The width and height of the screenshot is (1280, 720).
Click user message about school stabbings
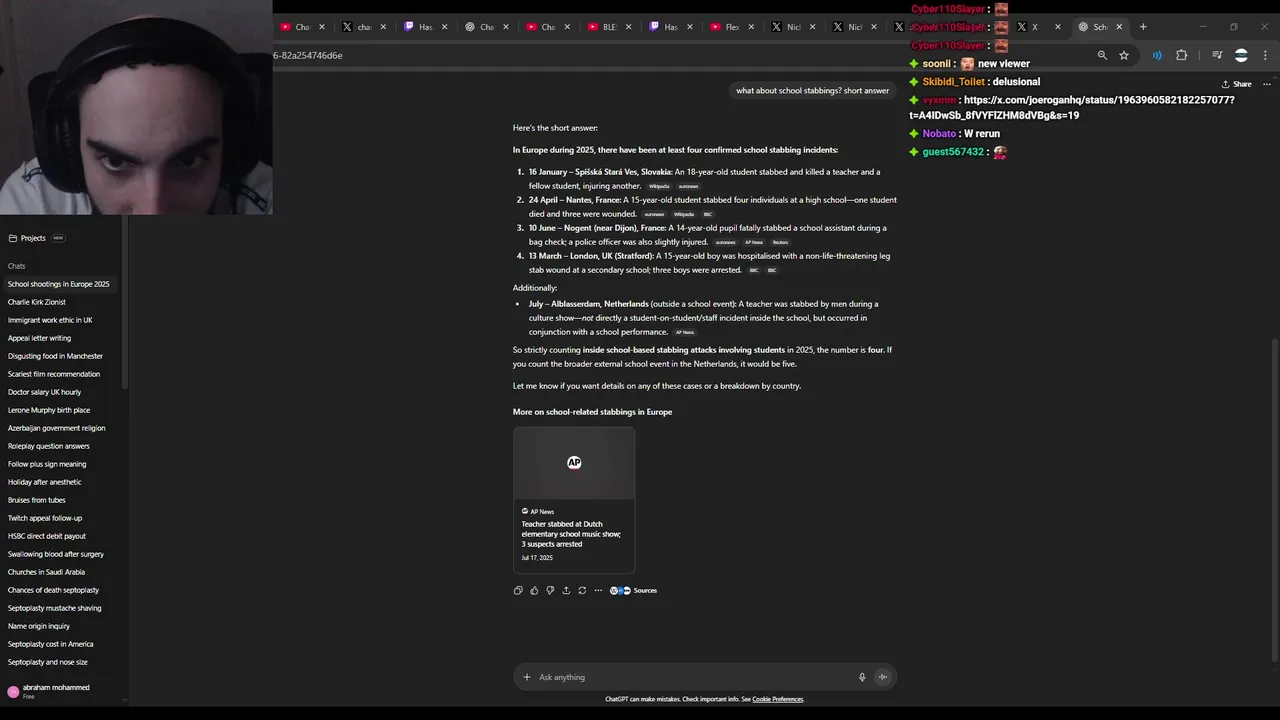[812, 90]
